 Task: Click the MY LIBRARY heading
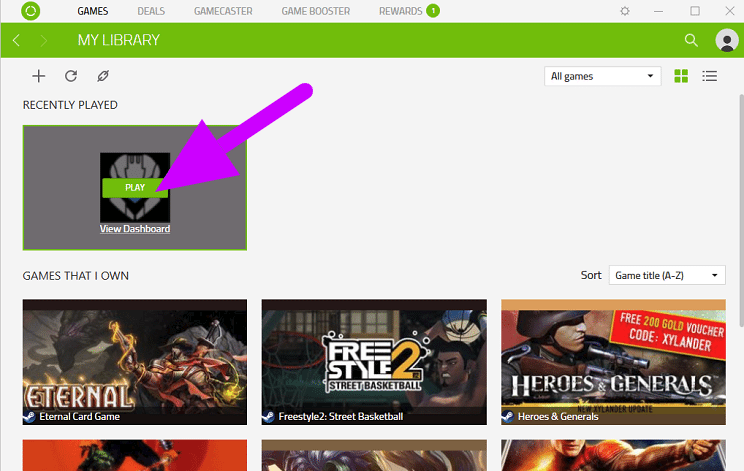(119, 40)
